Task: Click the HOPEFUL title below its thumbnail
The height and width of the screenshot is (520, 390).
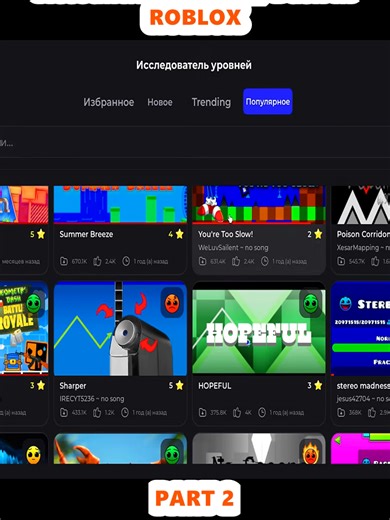Action: point(215,386)
